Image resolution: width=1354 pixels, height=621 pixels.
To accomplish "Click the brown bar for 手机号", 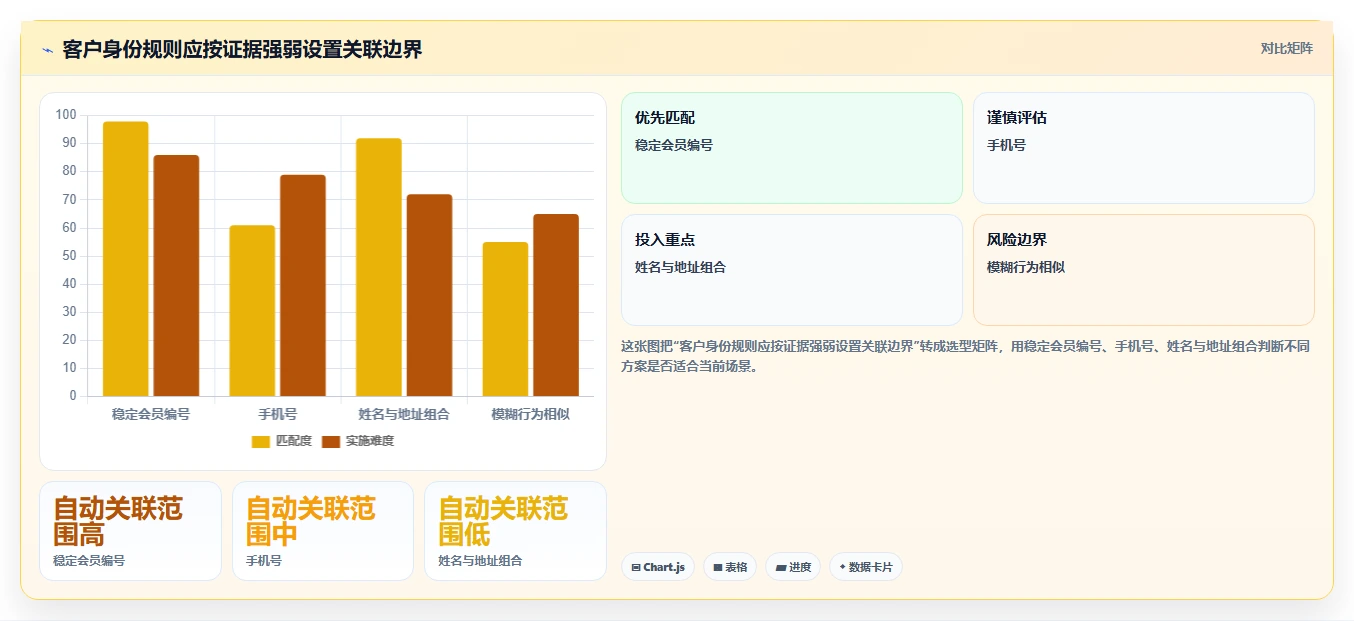I will pos(303,286).
